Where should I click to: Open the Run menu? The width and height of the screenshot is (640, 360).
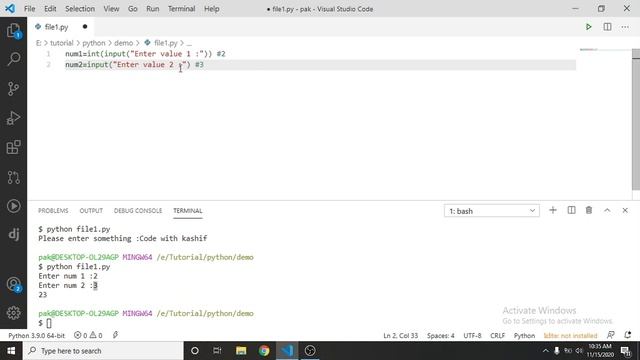tap(153, 9)
